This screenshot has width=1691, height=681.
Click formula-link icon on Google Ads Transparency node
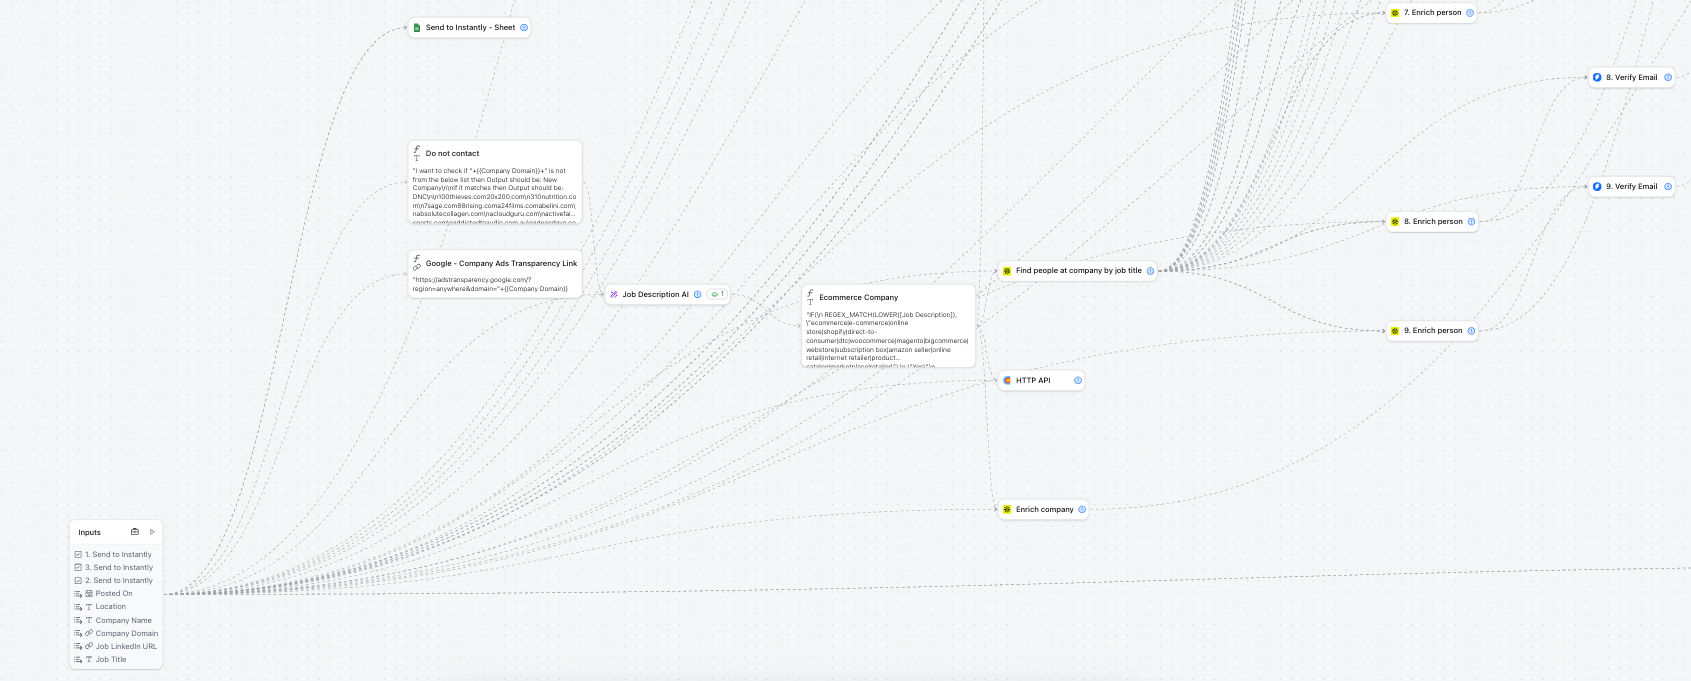[x=417, y=263]
